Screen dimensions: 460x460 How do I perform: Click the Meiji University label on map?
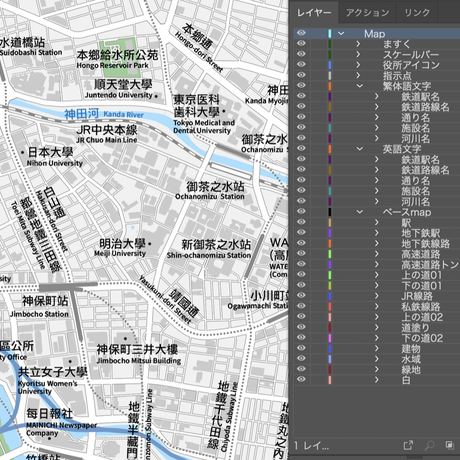tap(120, 254)
